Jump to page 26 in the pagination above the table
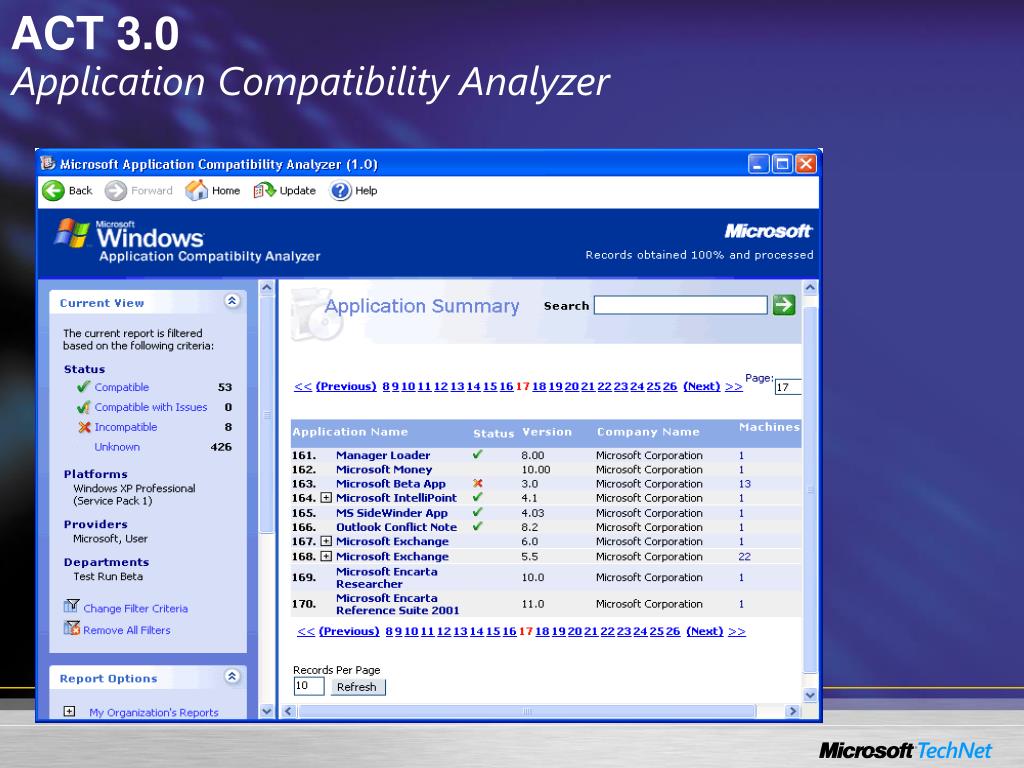Screen dimensions: 1024x768 click(x=670, y=387)
